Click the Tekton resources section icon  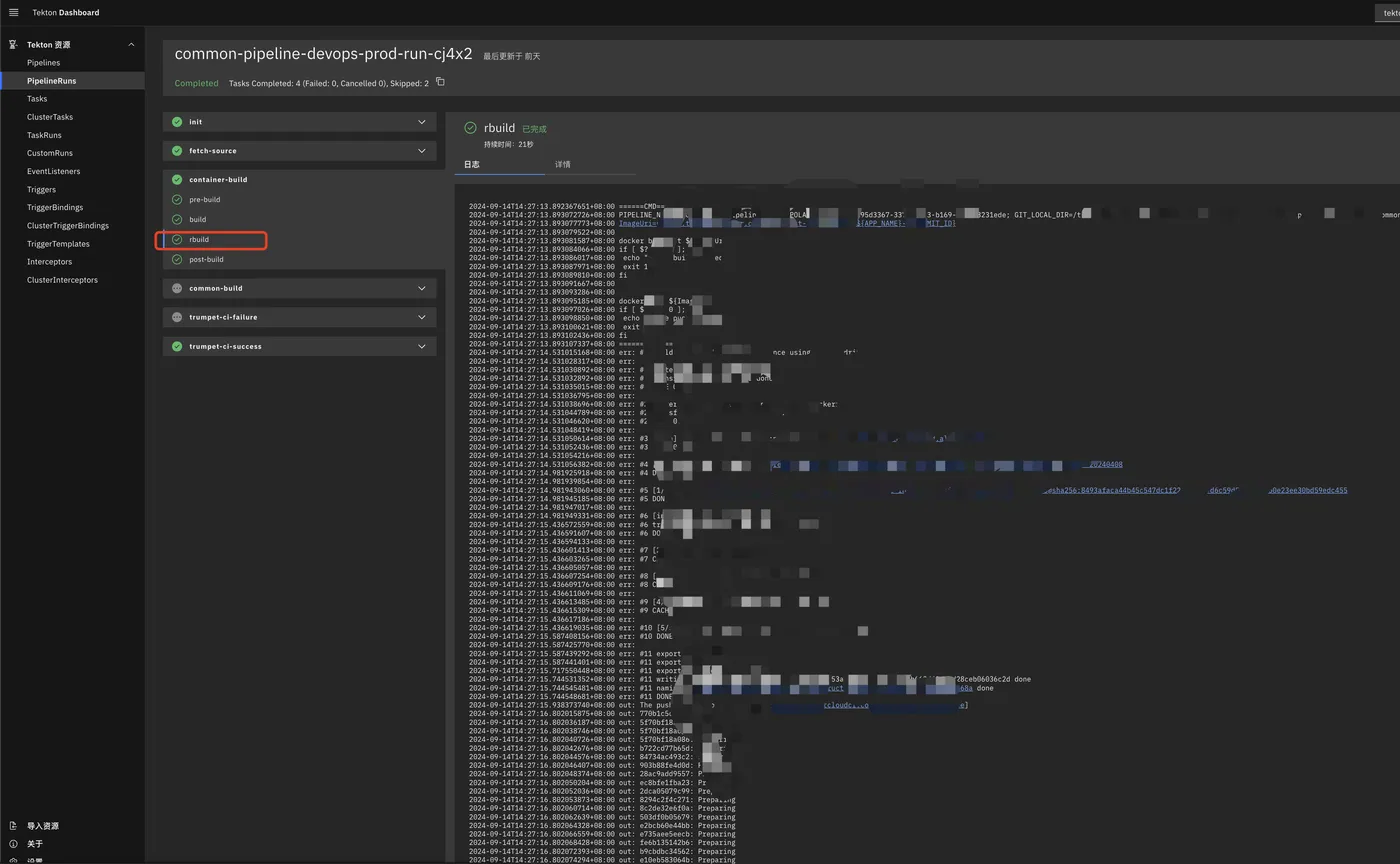click(x=13, y=45)
